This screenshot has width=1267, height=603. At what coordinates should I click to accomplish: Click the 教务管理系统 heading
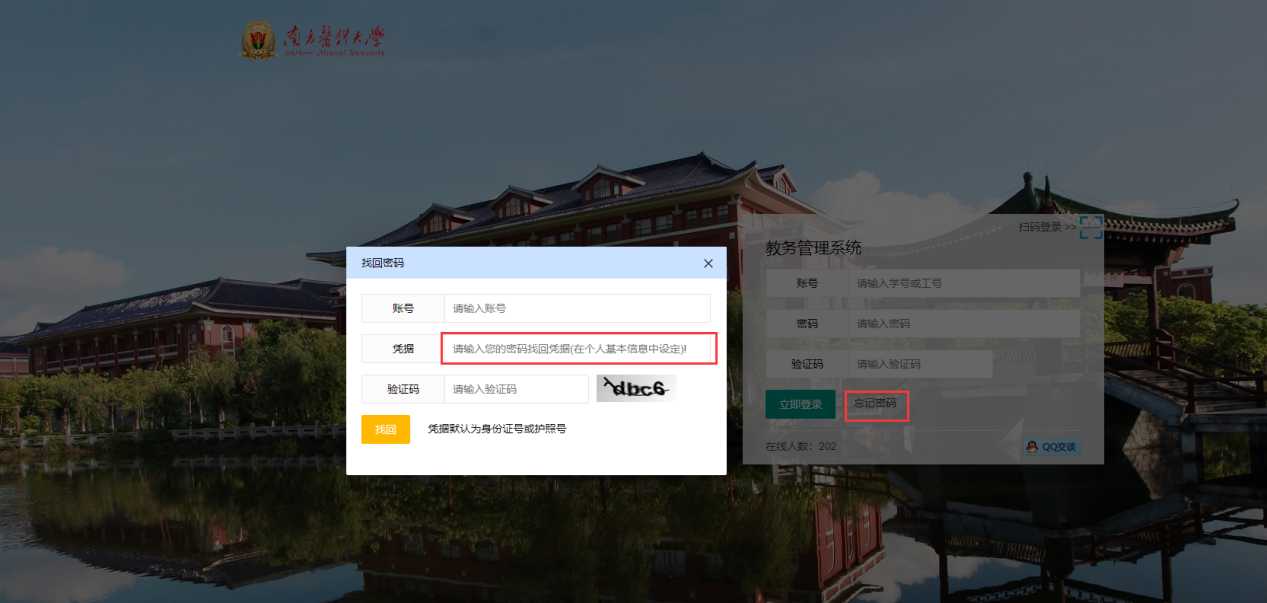click(x=813, y=248)
